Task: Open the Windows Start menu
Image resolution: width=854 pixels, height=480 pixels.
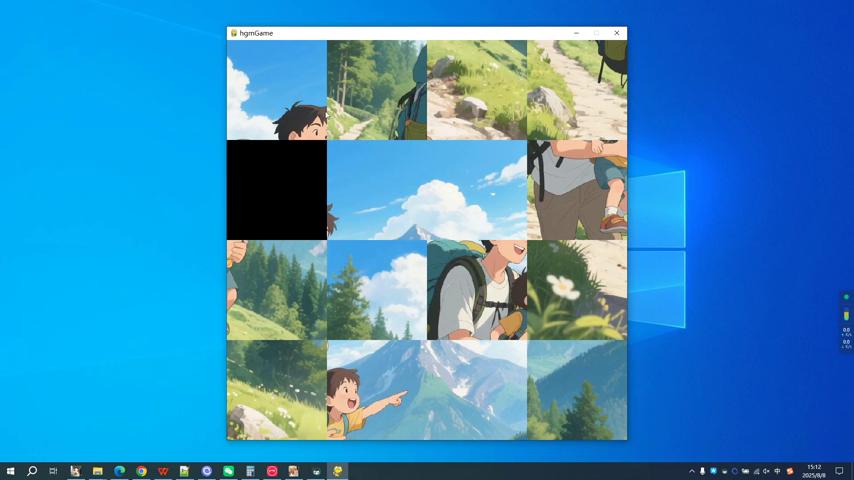Action: (10, 471)
